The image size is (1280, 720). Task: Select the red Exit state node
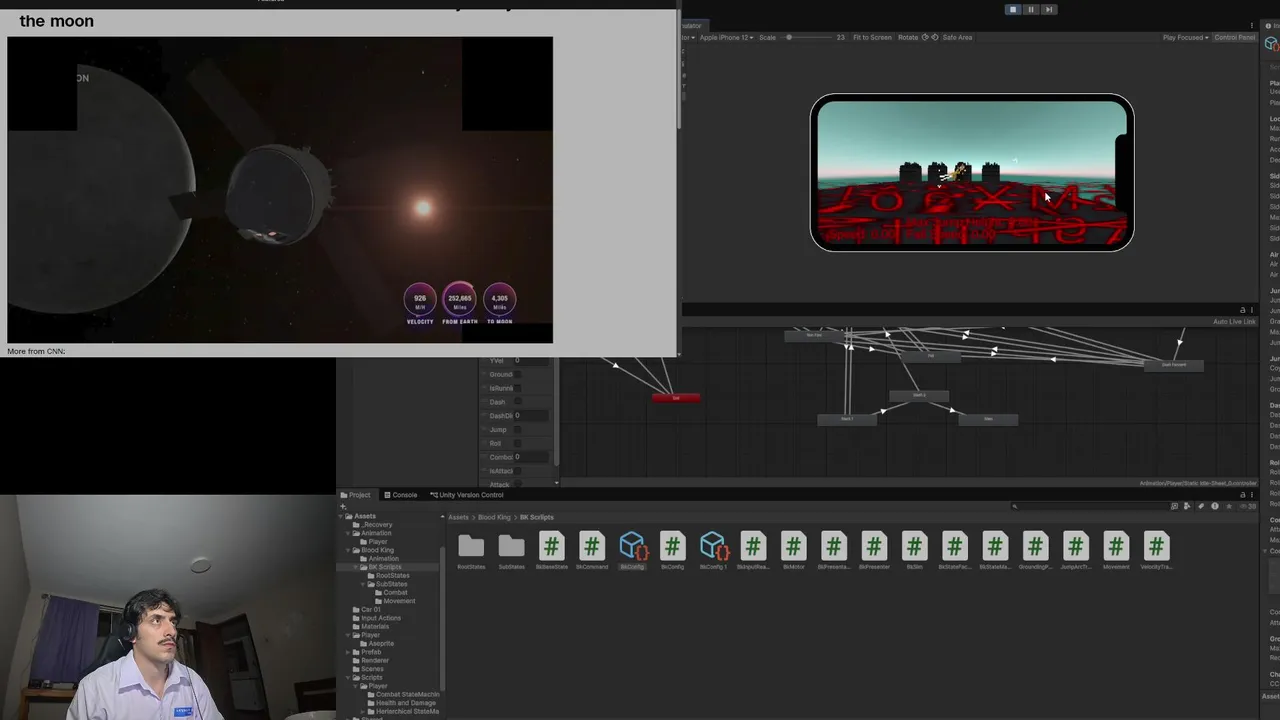(676, 398)
